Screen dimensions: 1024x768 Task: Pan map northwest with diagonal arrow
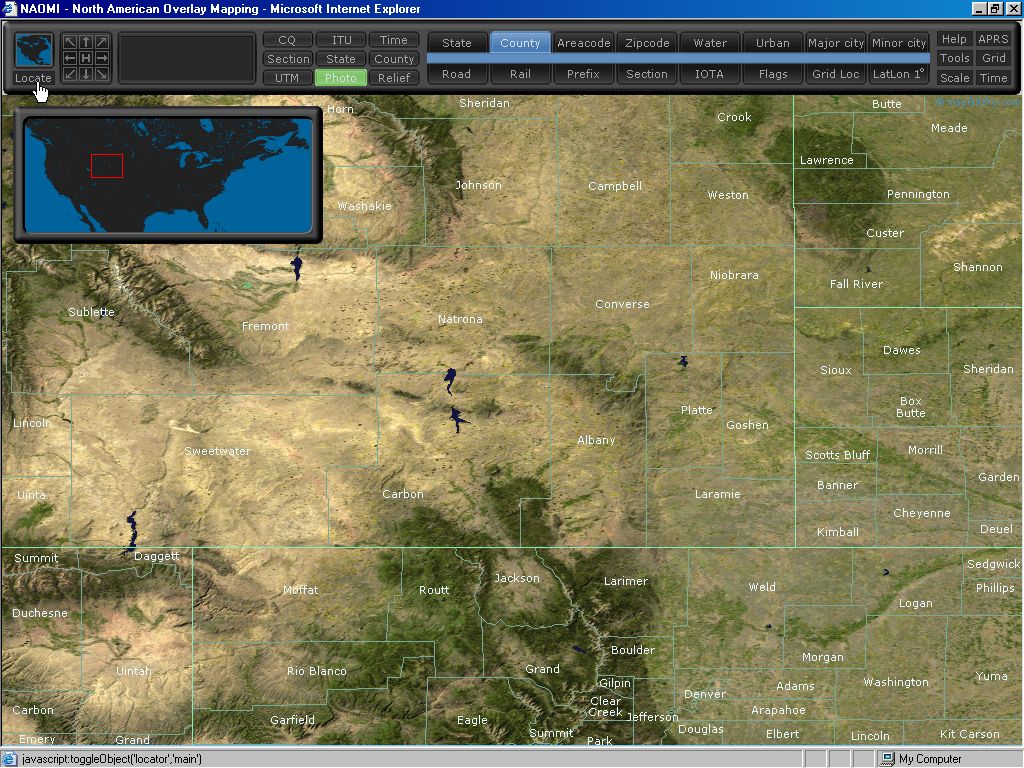[70, 42]
